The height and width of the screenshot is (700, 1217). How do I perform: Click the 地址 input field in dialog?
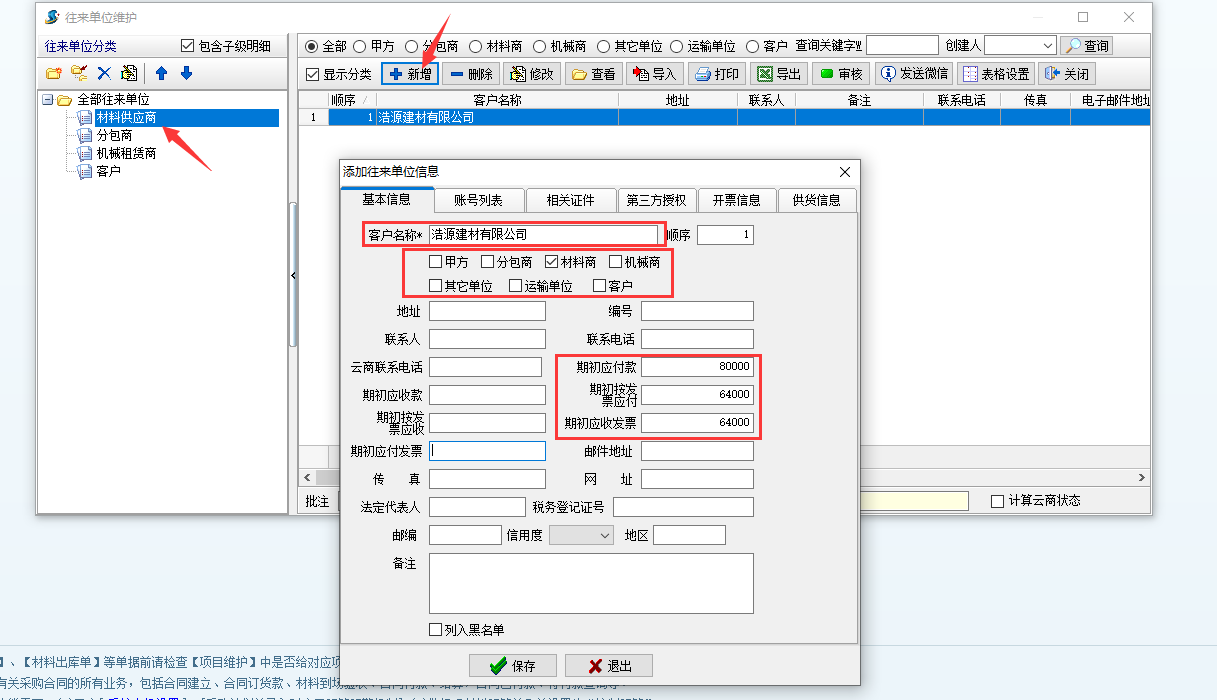(487, 311)
